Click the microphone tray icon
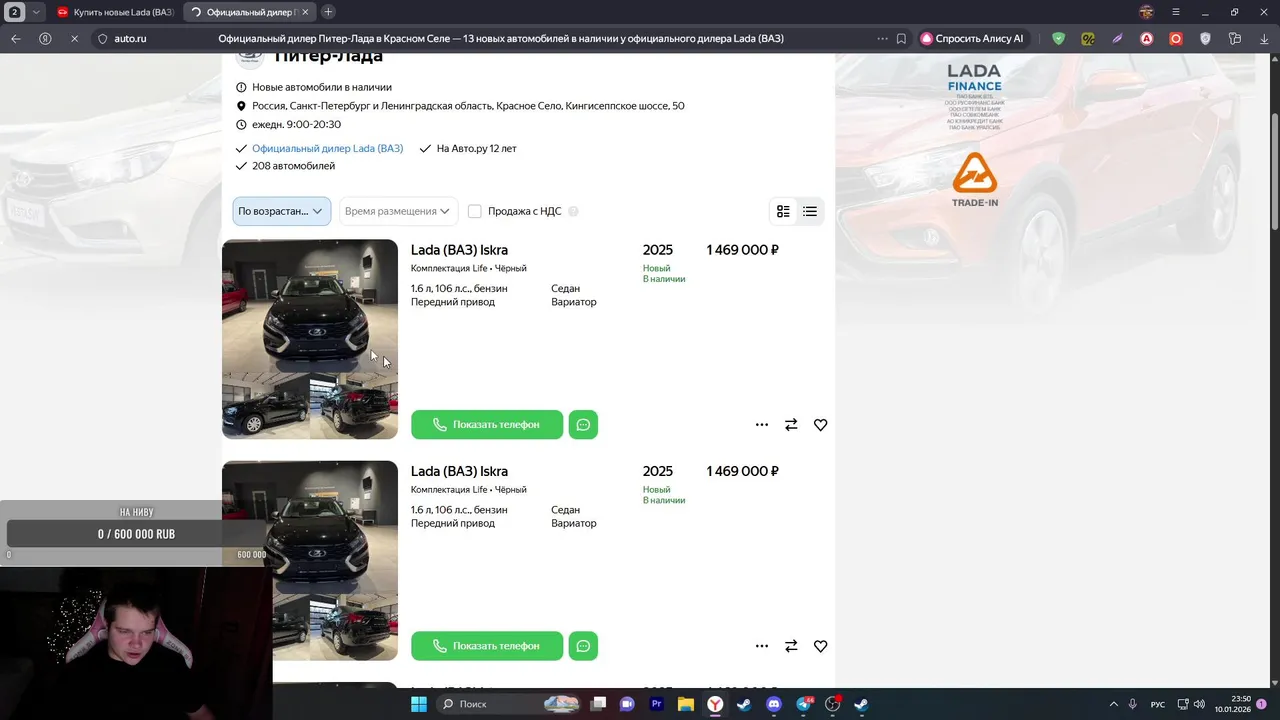This screenshot has height=720, width=1280. pos(1132,704)
